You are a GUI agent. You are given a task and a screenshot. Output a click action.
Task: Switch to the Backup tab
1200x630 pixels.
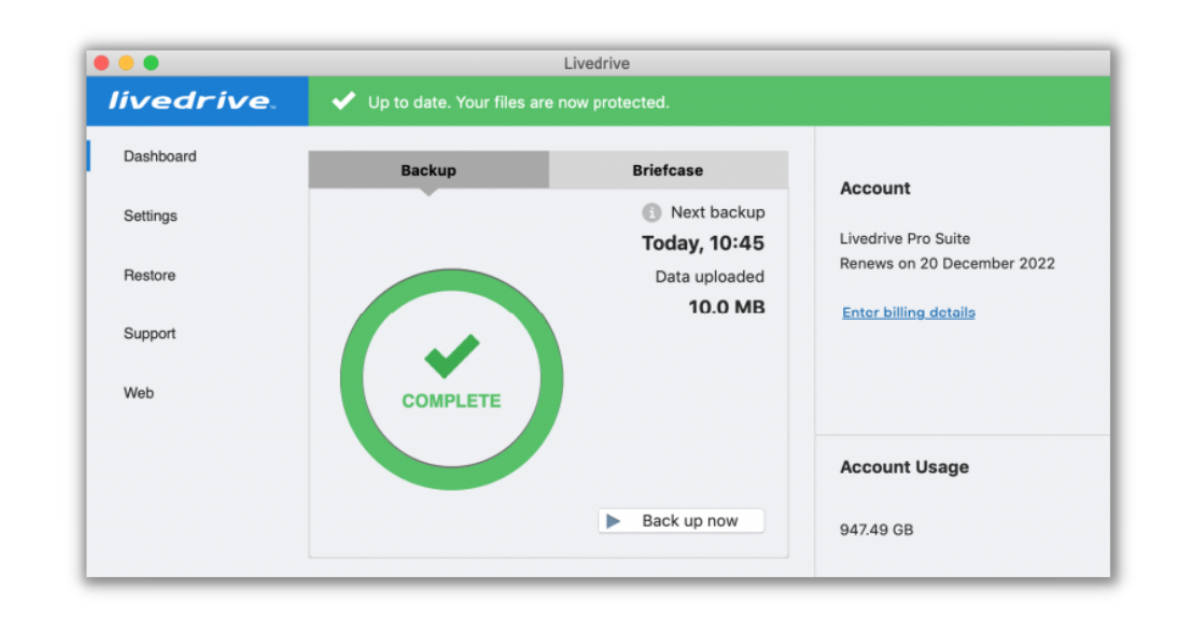pos(428,170)
